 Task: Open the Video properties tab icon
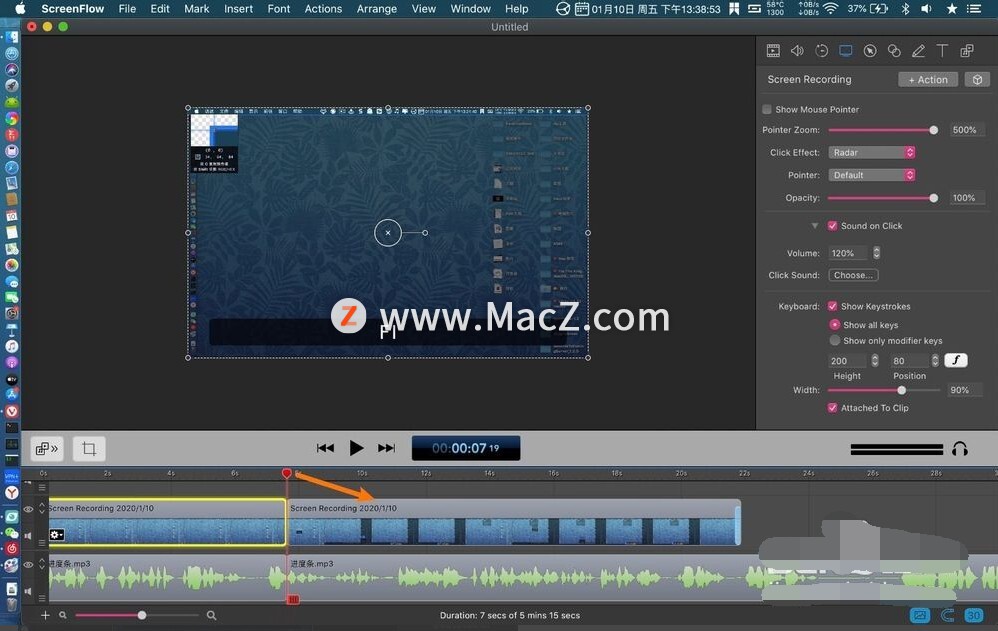click(x=773, y=51)
